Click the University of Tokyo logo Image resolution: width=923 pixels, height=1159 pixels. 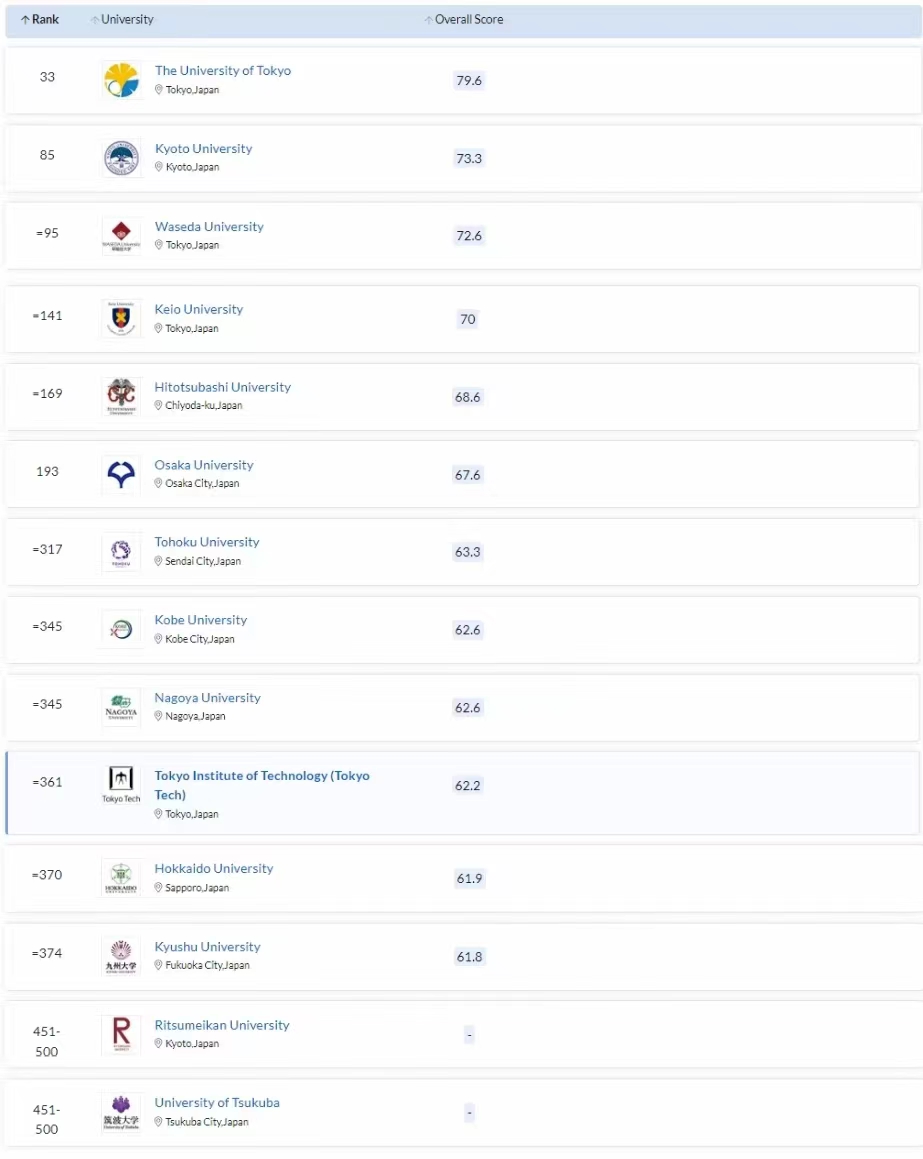point(121,80)
